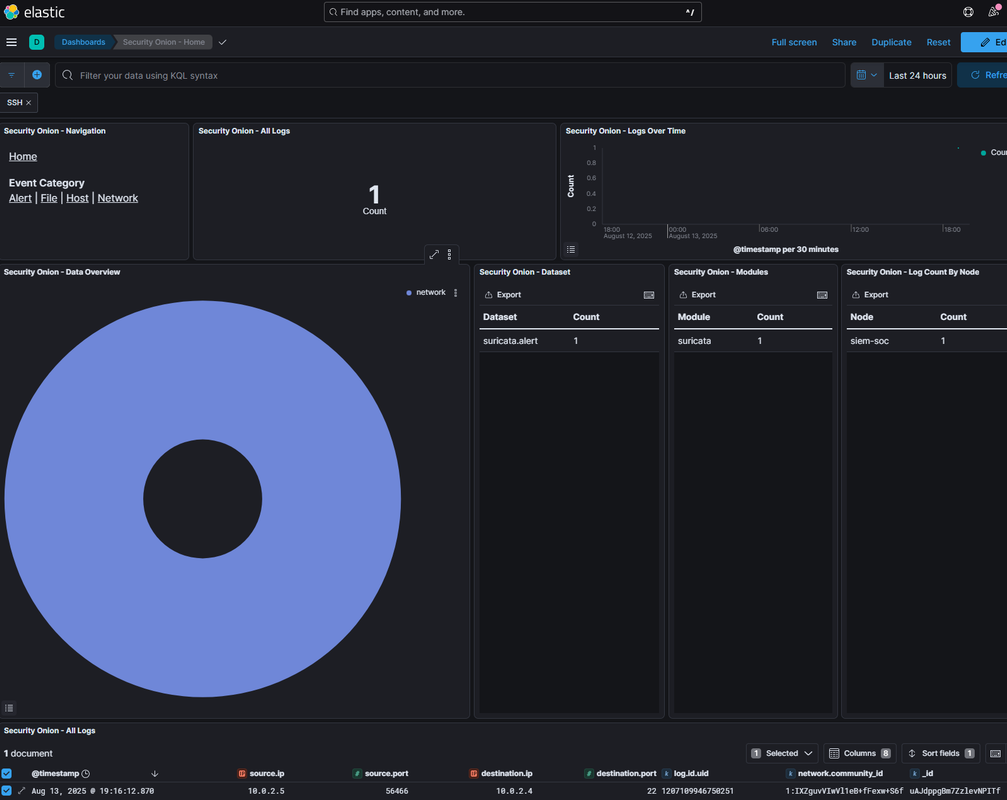Click the Elastic logo

[34, 12]
